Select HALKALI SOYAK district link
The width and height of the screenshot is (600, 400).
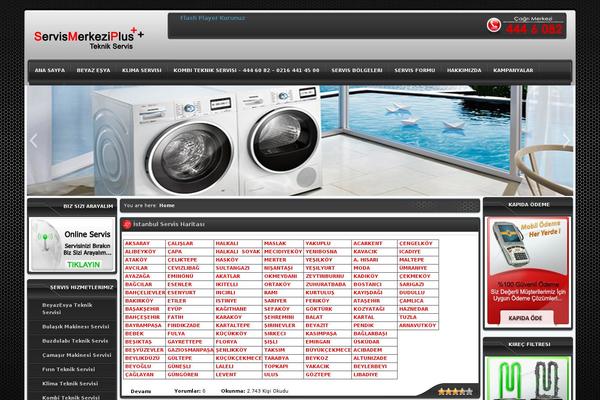[x=238, y=252]
